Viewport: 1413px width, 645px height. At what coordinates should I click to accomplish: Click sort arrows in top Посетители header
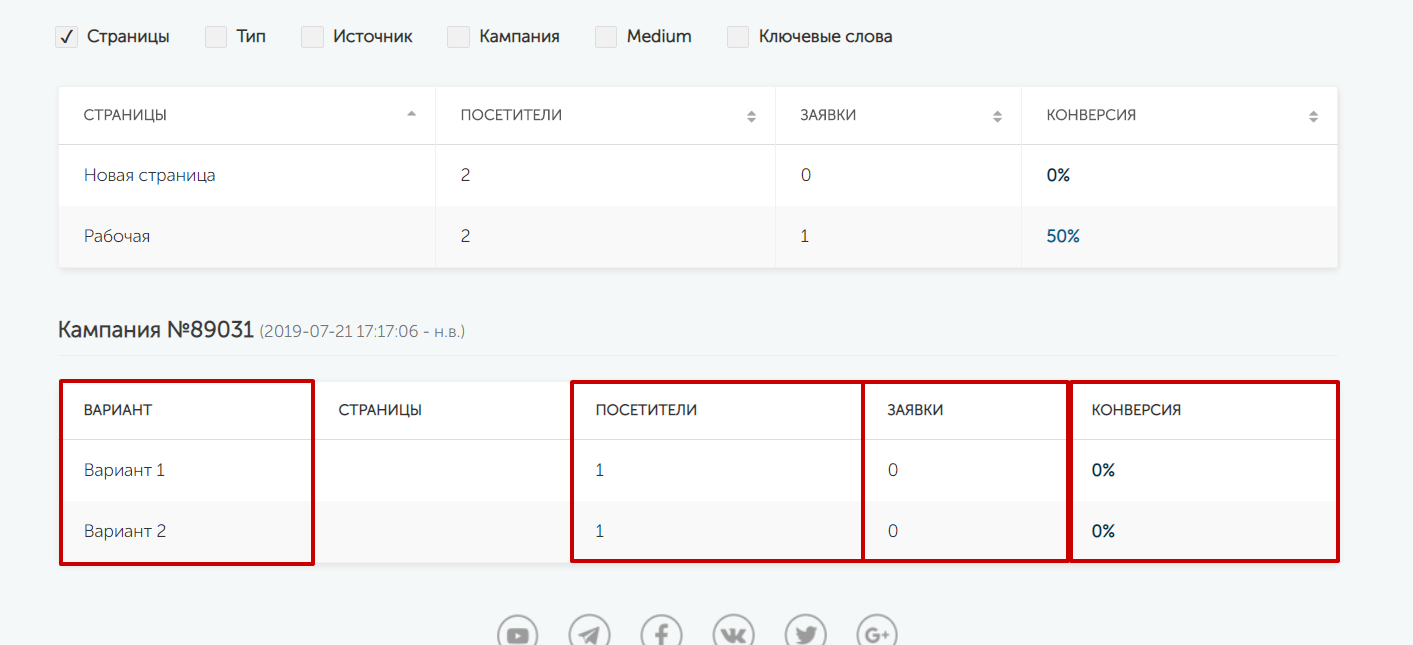coord(751,116)
